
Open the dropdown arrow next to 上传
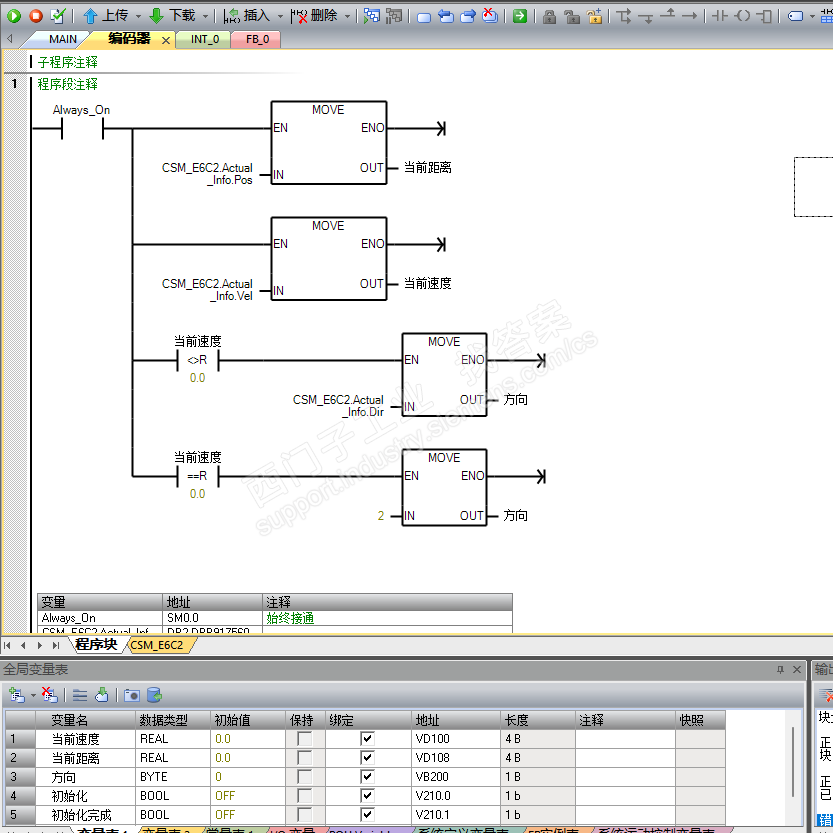138,16
